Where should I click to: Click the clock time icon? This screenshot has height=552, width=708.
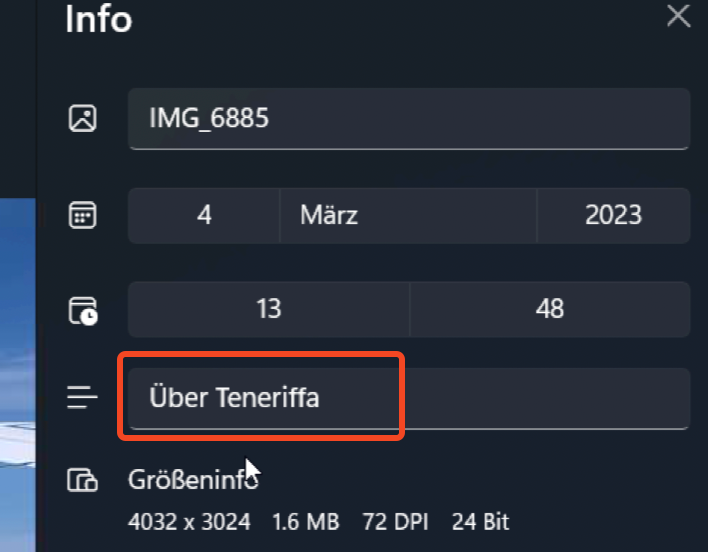(83, 310)
